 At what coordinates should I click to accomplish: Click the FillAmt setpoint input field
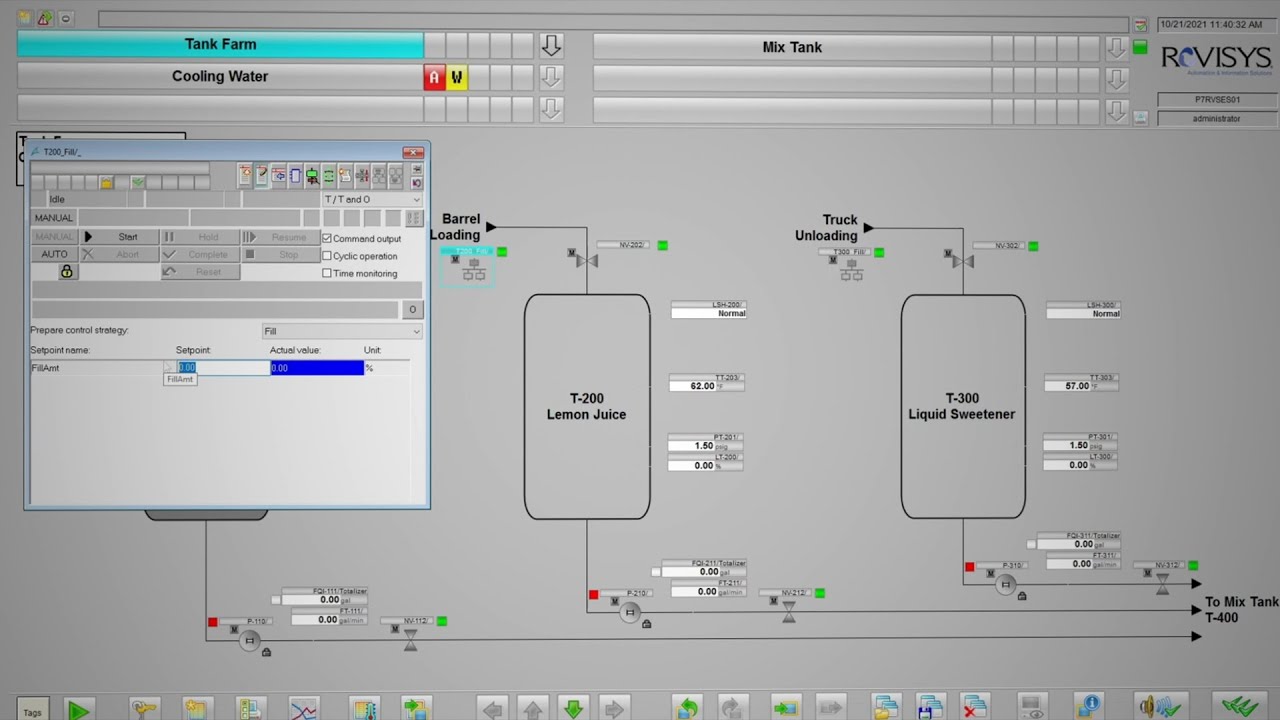click(222, 368)
